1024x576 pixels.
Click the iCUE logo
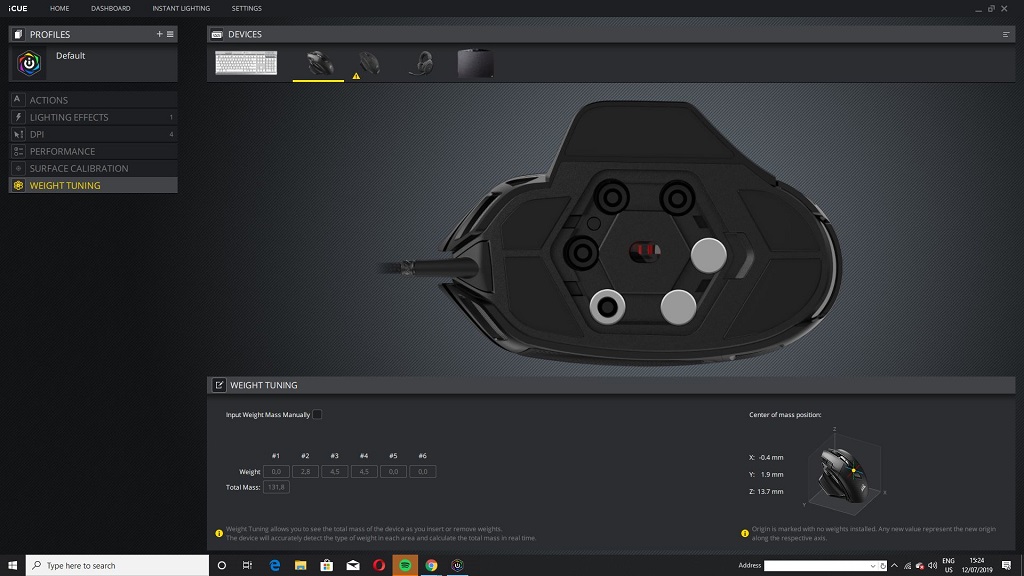click(x=18, y=8)
